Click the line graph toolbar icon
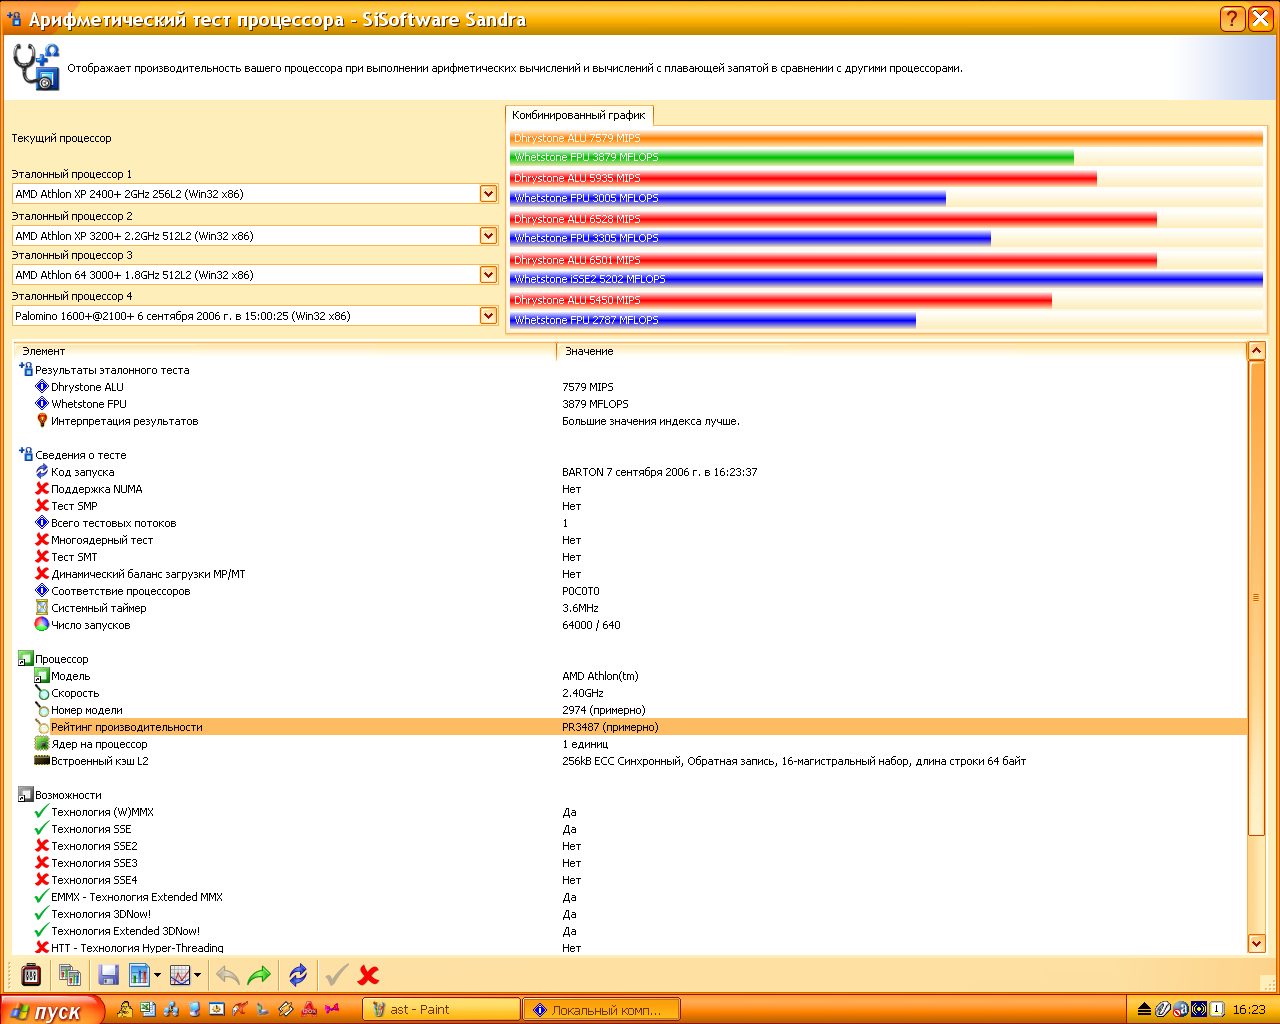The image size is (1280, 1024). tap(180, 975)
